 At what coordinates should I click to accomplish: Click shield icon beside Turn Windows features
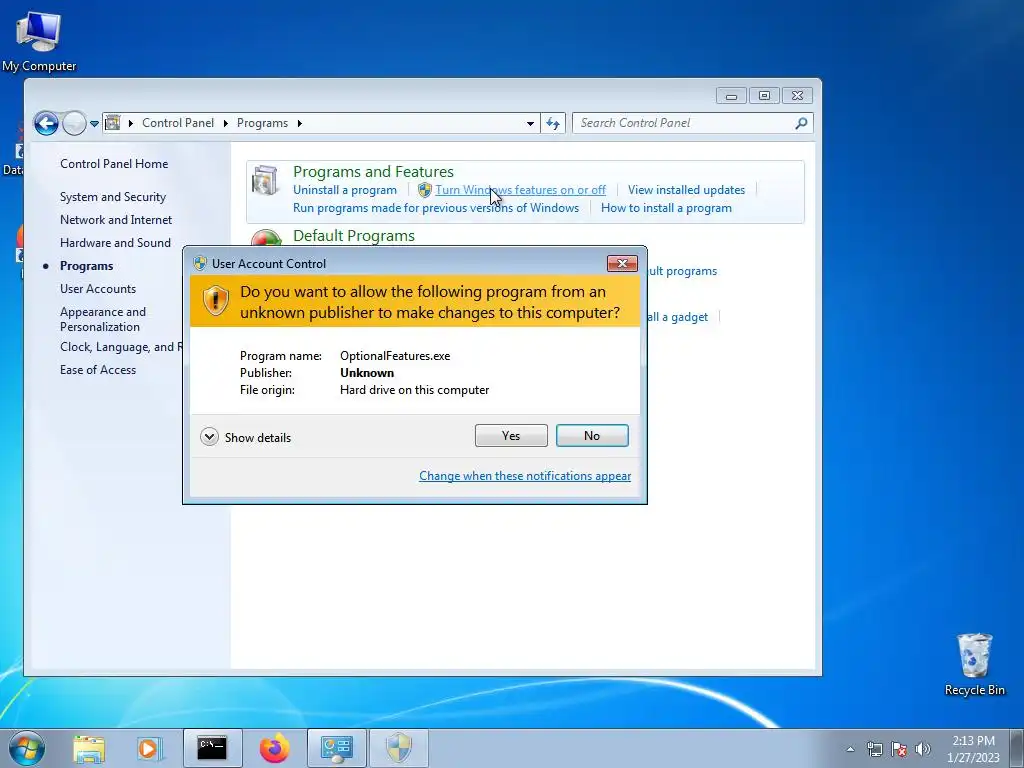424,190
